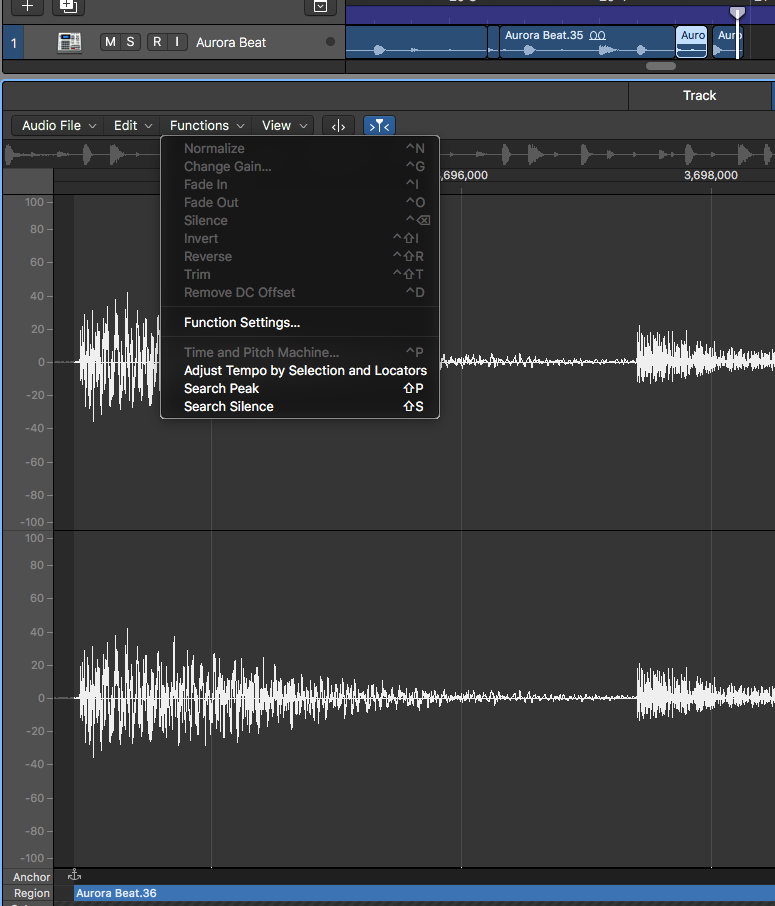Select the highlighted Auro region
The height and width of the screenshot is (906, 775).
692,42
